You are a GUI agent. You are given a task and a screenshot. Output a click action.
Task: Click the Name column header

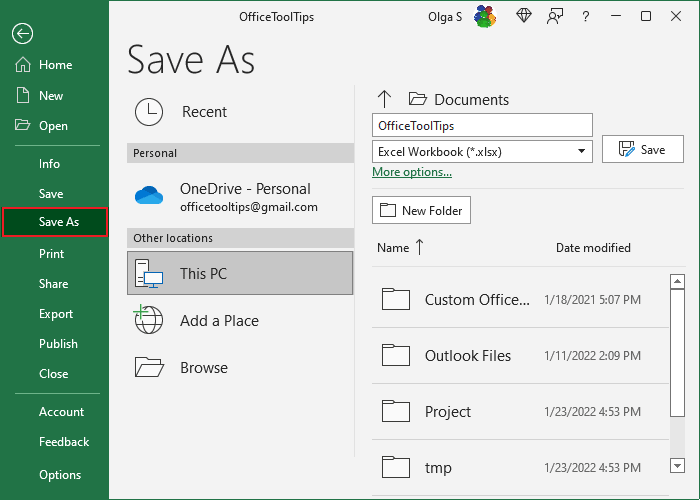(393, 248)
